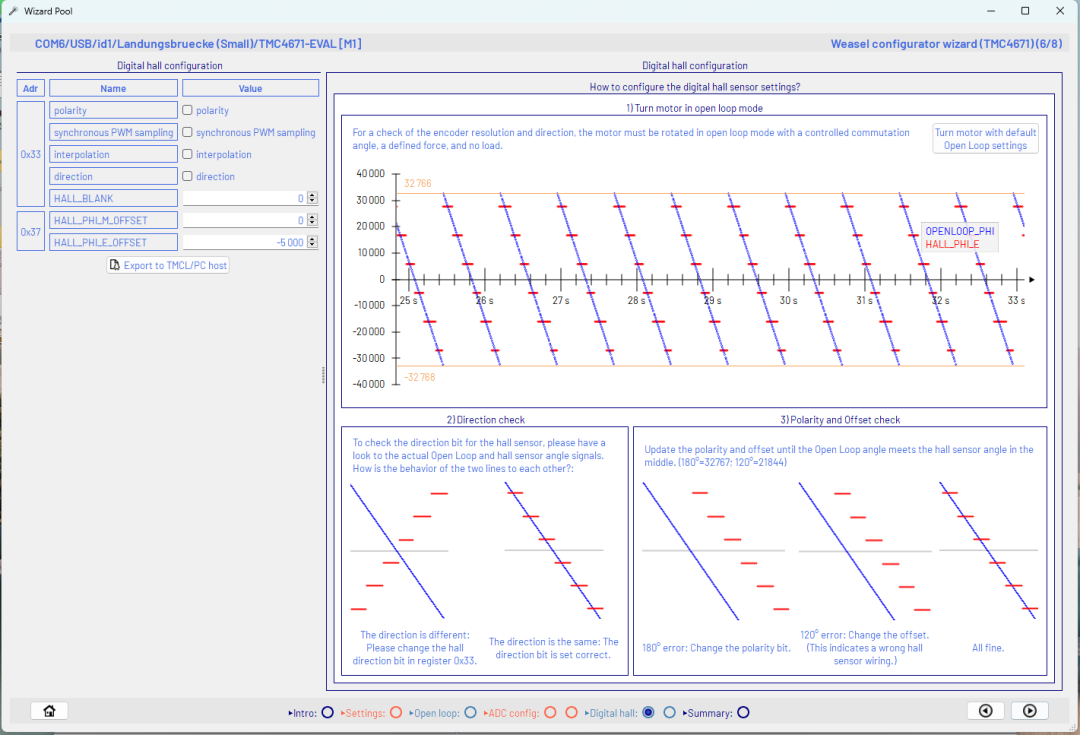Select the first ADC config radio button
This screenshot has height=735, width=1080.
pyautogui.click(x=550, y=712)
